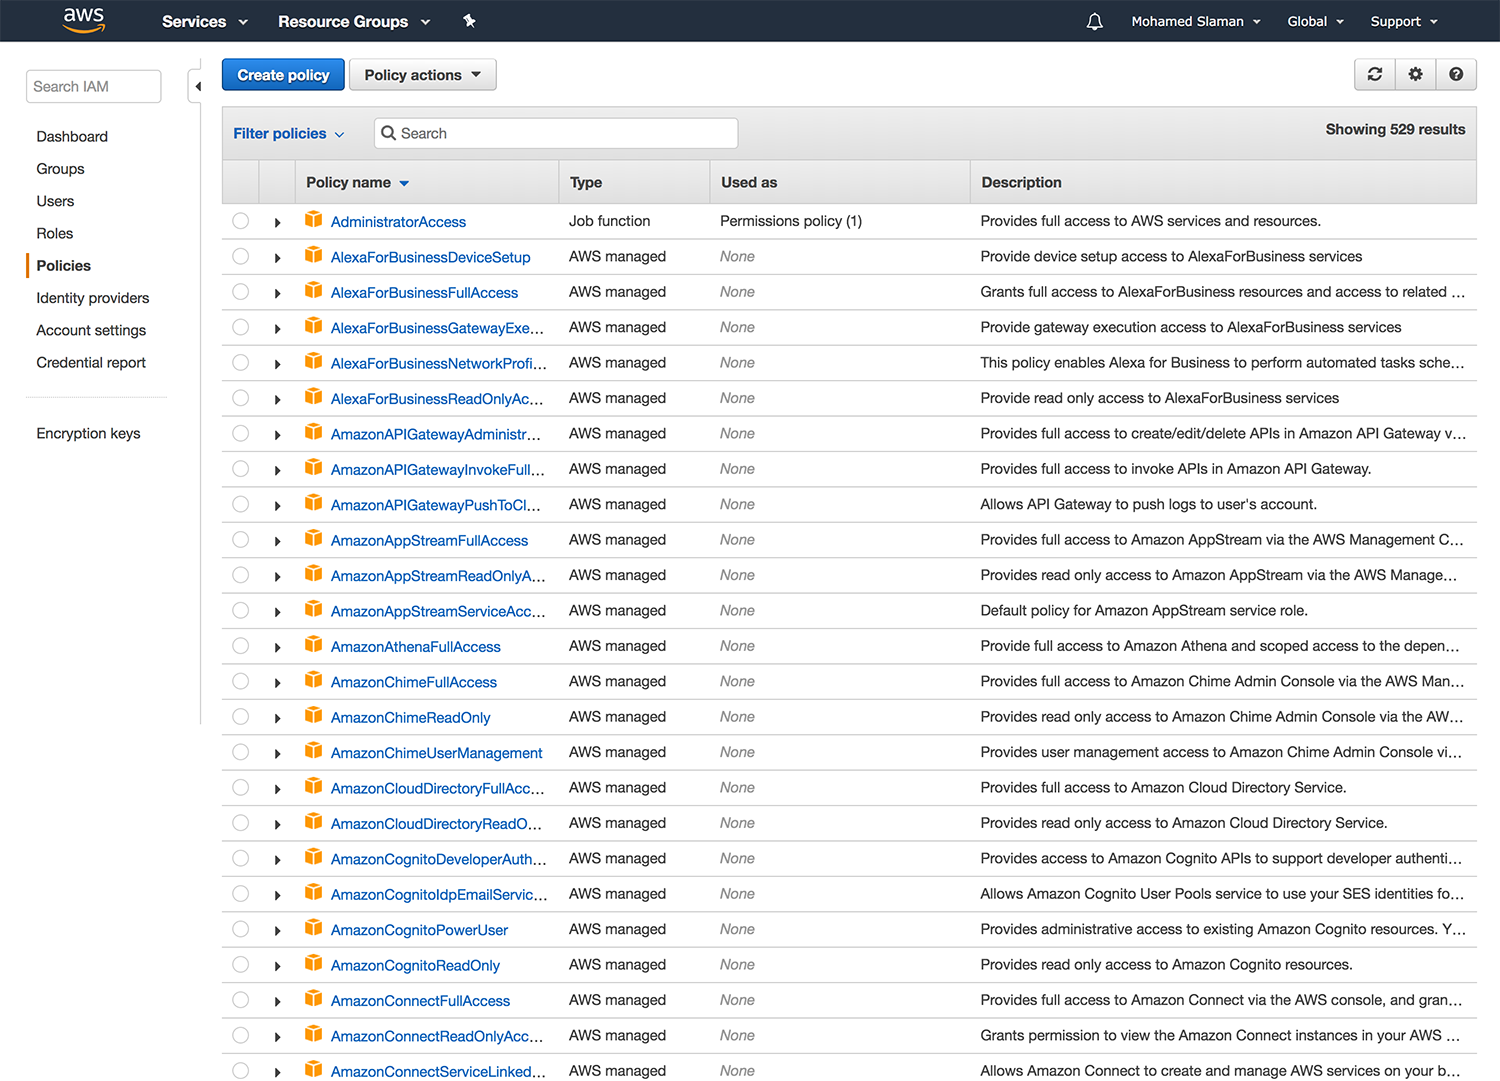This screenshot has height=1081, width=1500.
Task: Click the AWS logo home icon
Action: pyautogui.click(x=84, y=20)
